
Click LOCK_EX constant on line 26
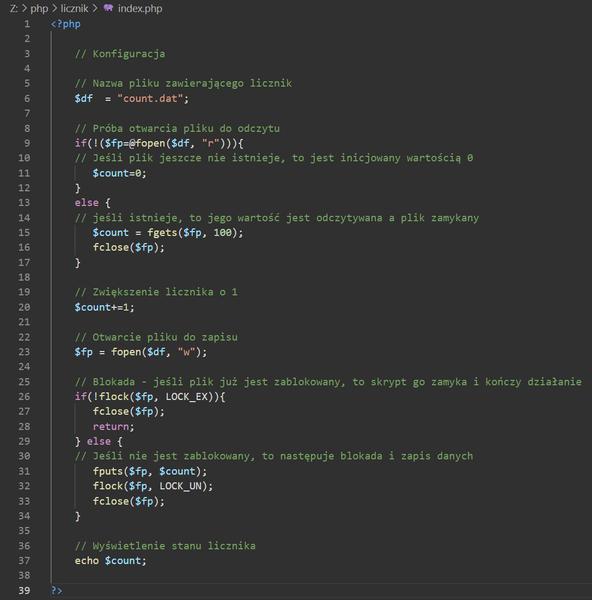click(187, 396)
